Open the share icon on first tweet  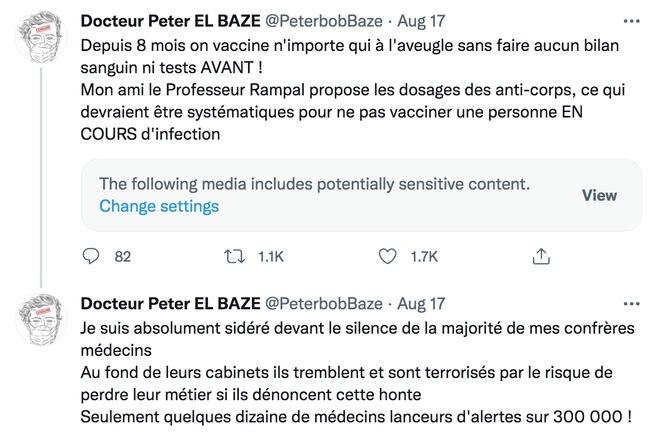click(539, 256)
